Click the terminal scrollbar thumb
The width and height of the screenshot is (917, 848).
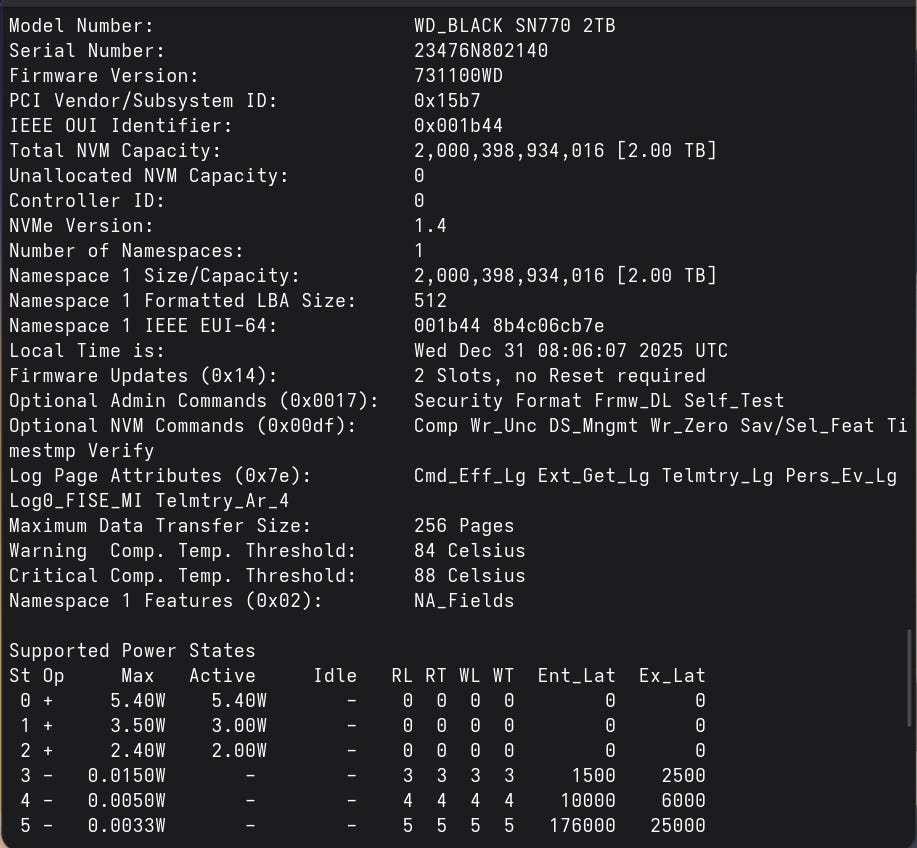coord(909,677)
